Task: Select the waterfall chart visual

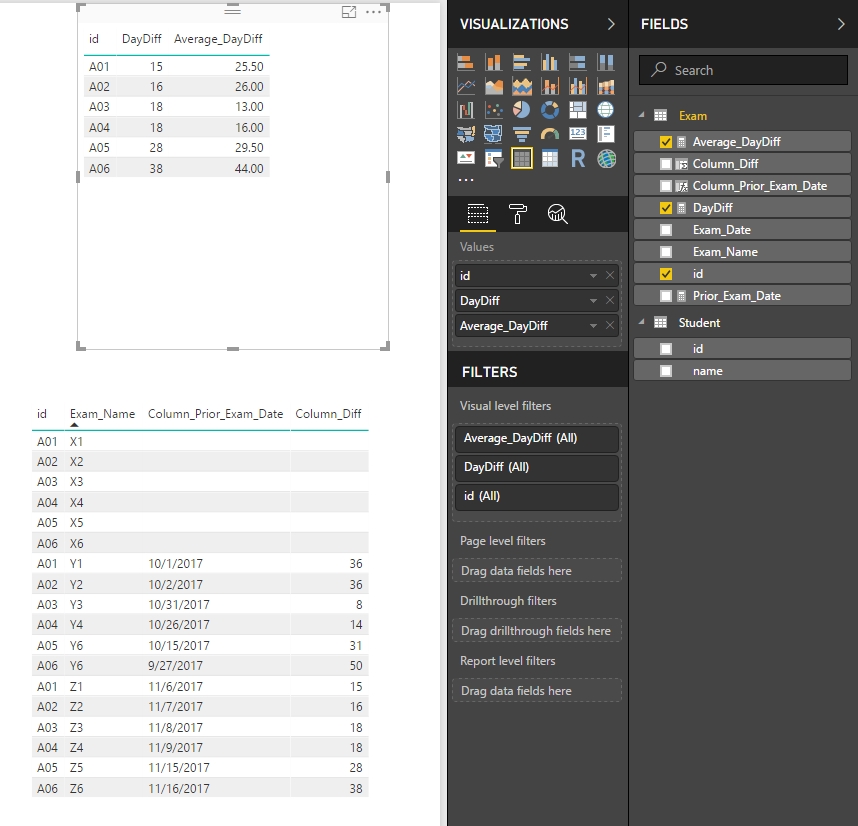Action: 466,110
